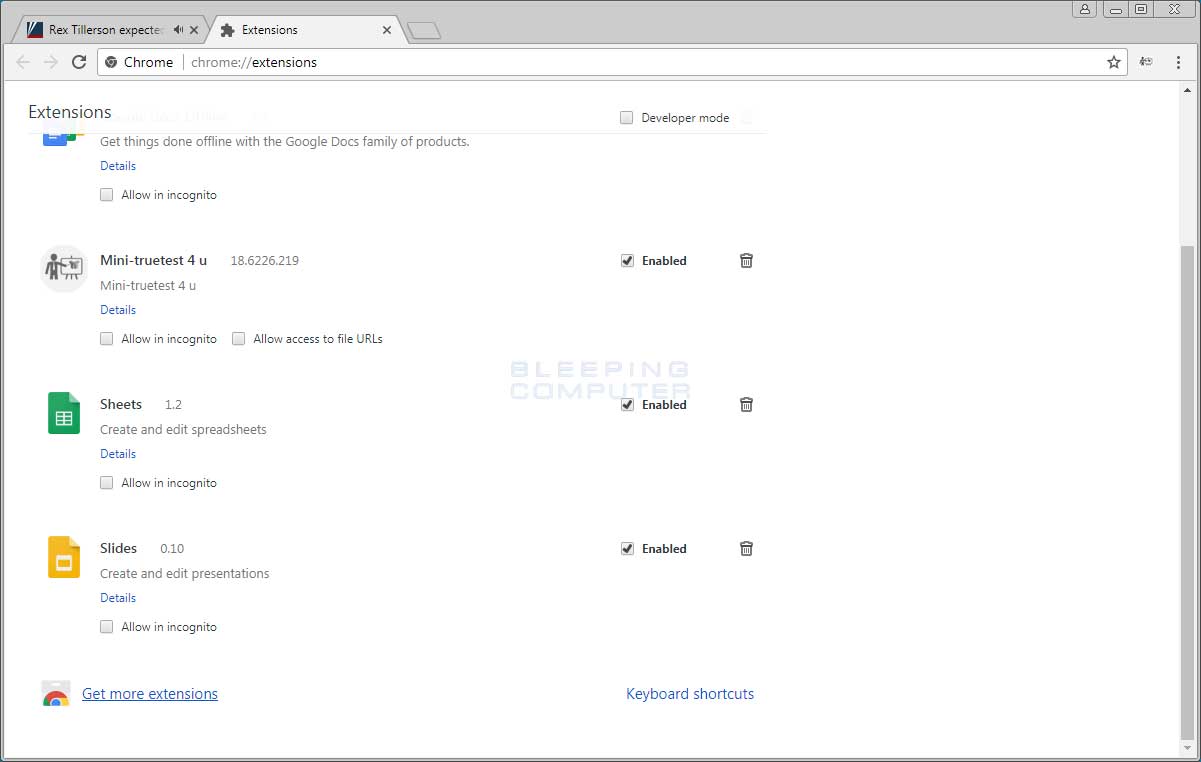The width and height of the screenshot is (1201, 762).
Task: Click the green Sheets extension icon
Action: [64, 412]
